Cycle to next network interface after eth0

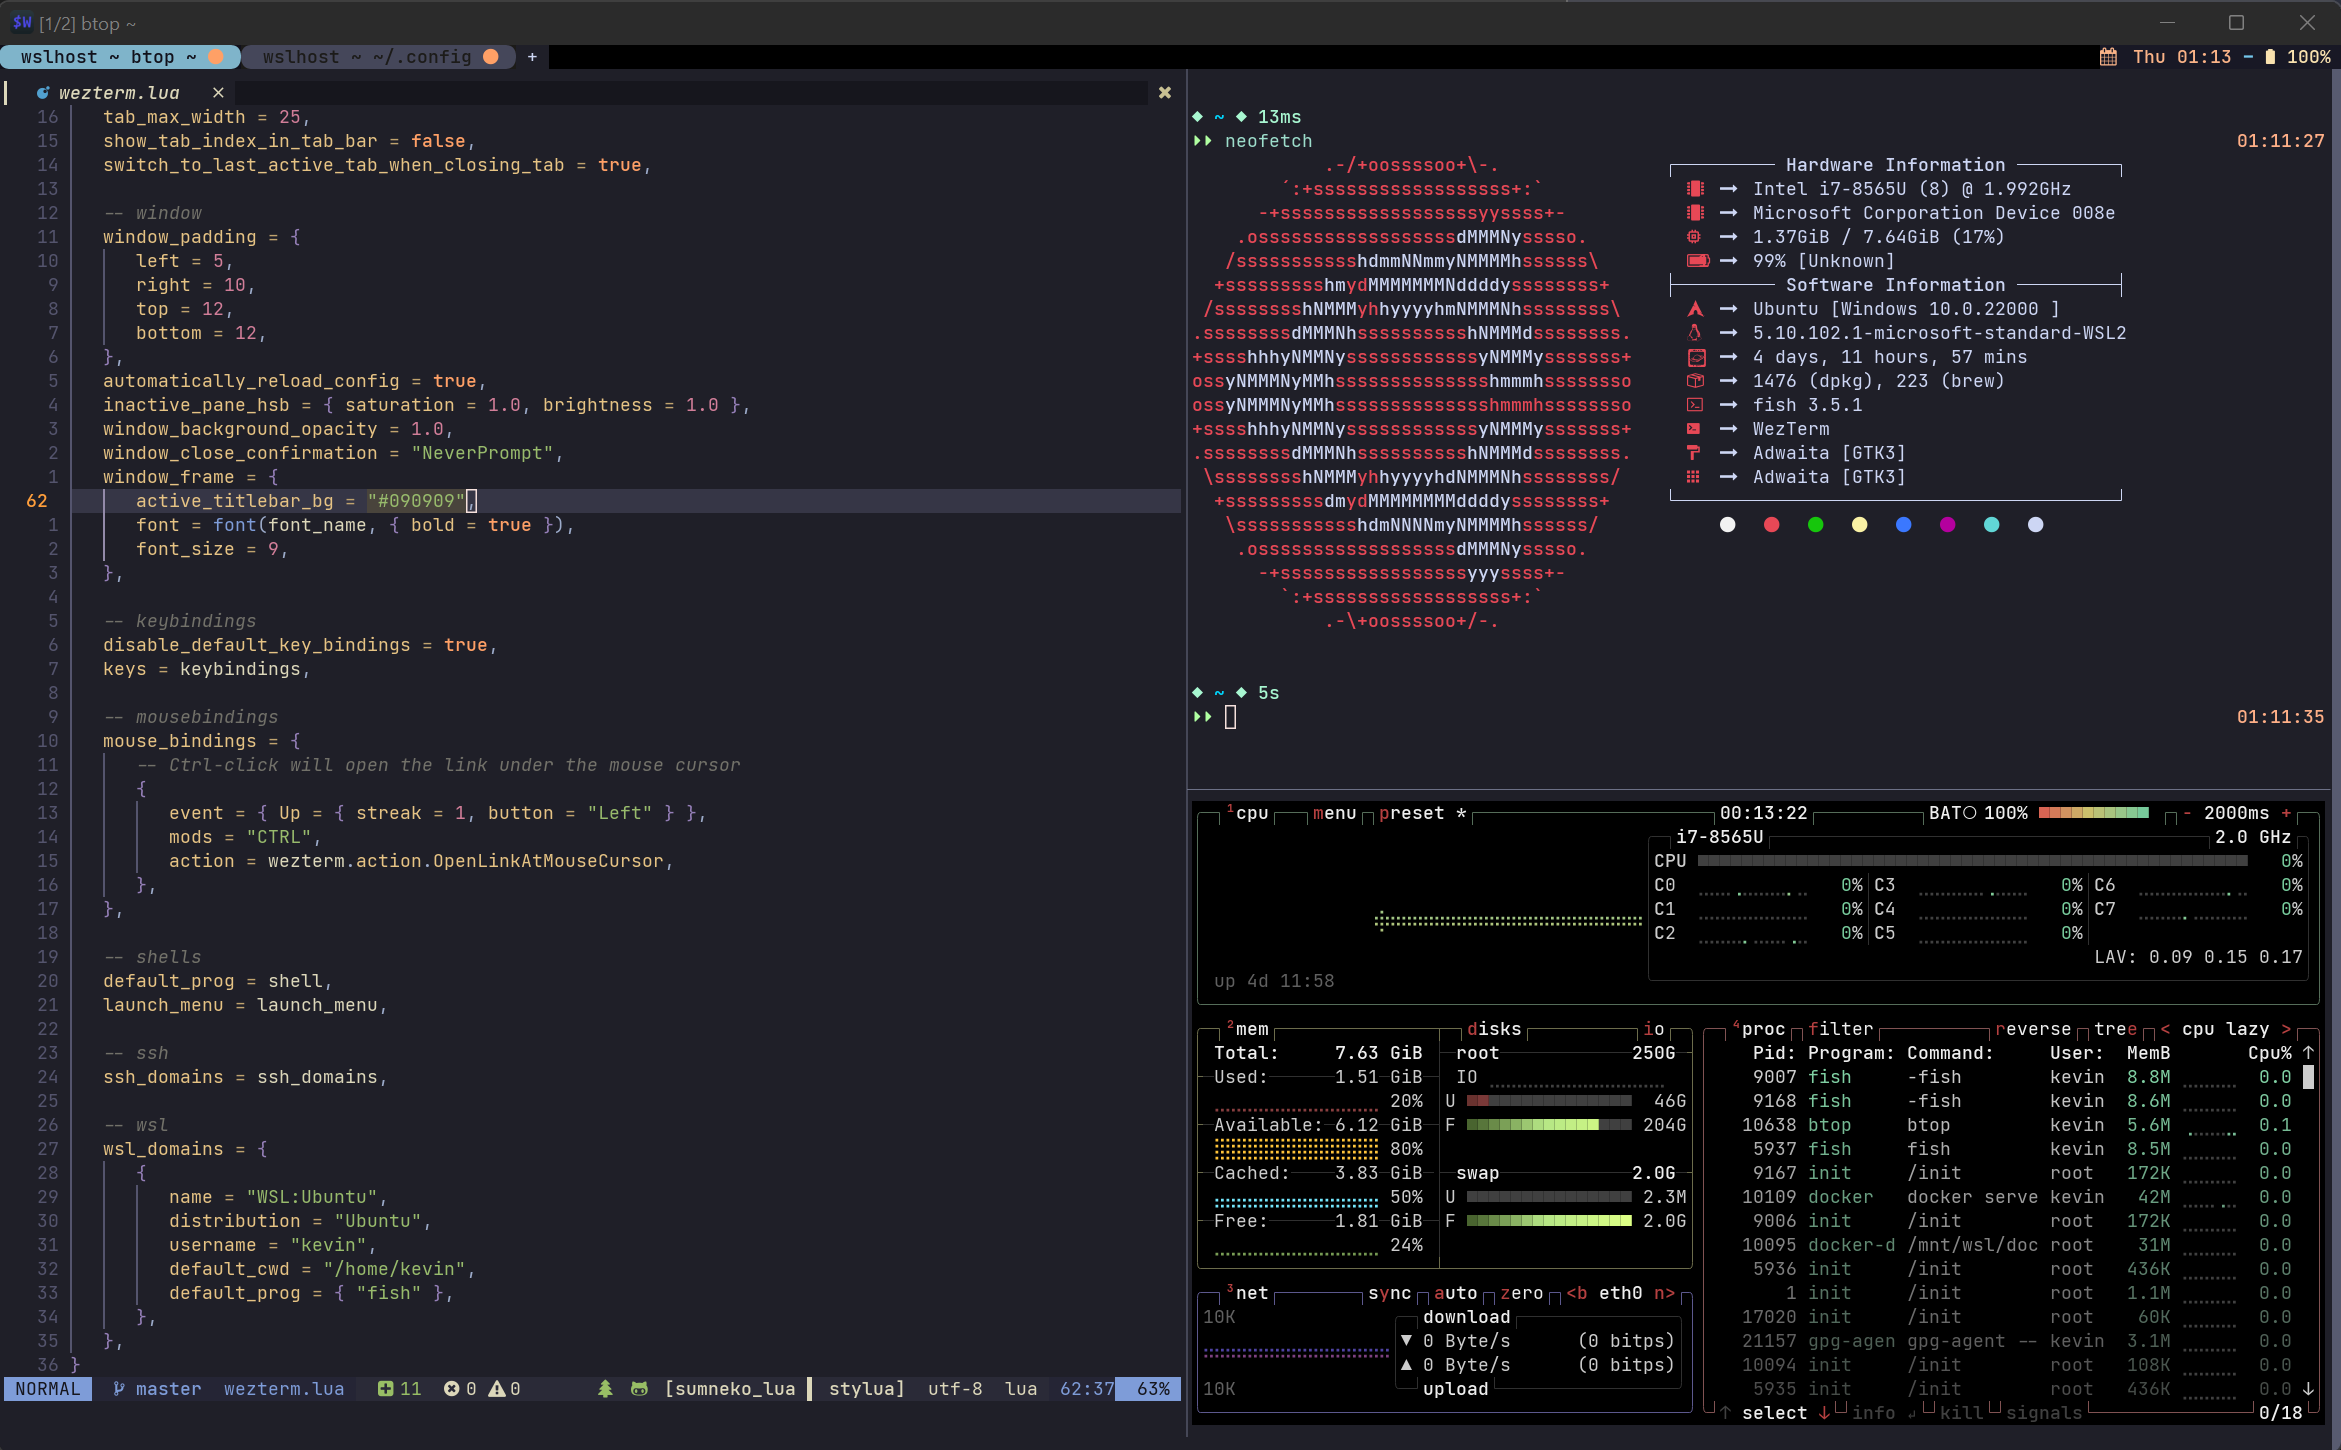[x=1664, y=1293]
